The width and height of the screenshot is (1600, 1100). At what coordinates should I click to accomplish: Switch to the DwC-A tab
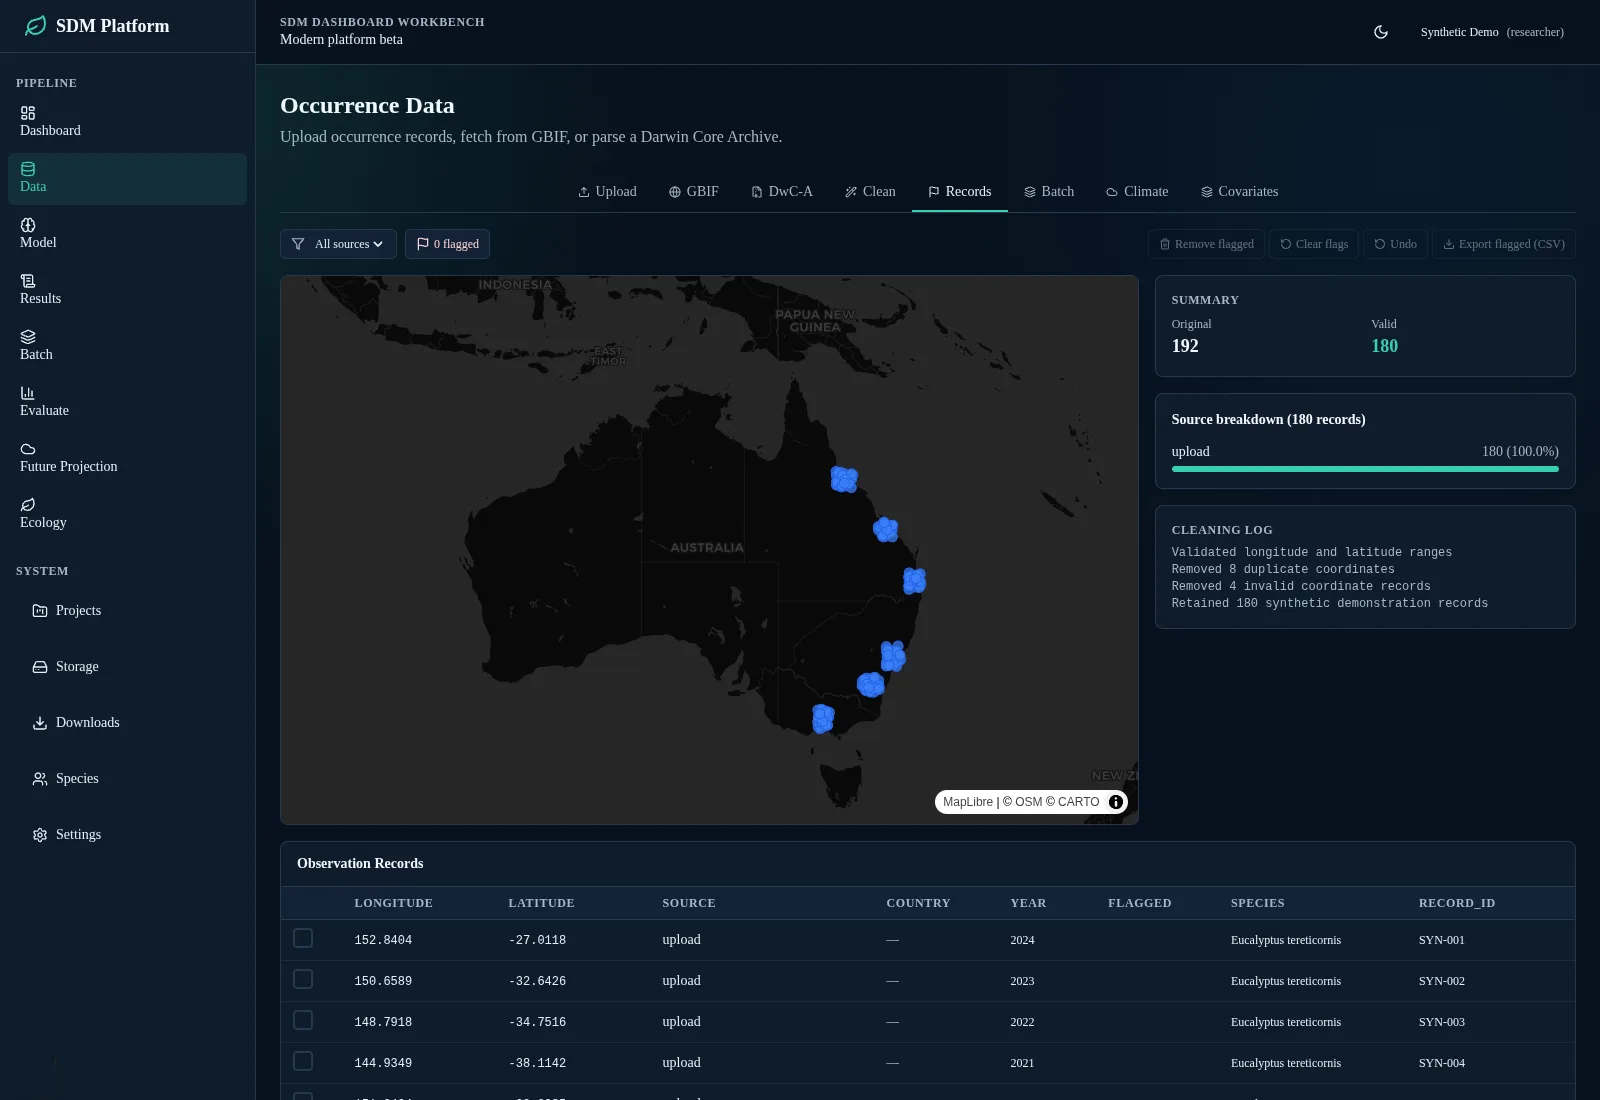[x=782, y=192]
